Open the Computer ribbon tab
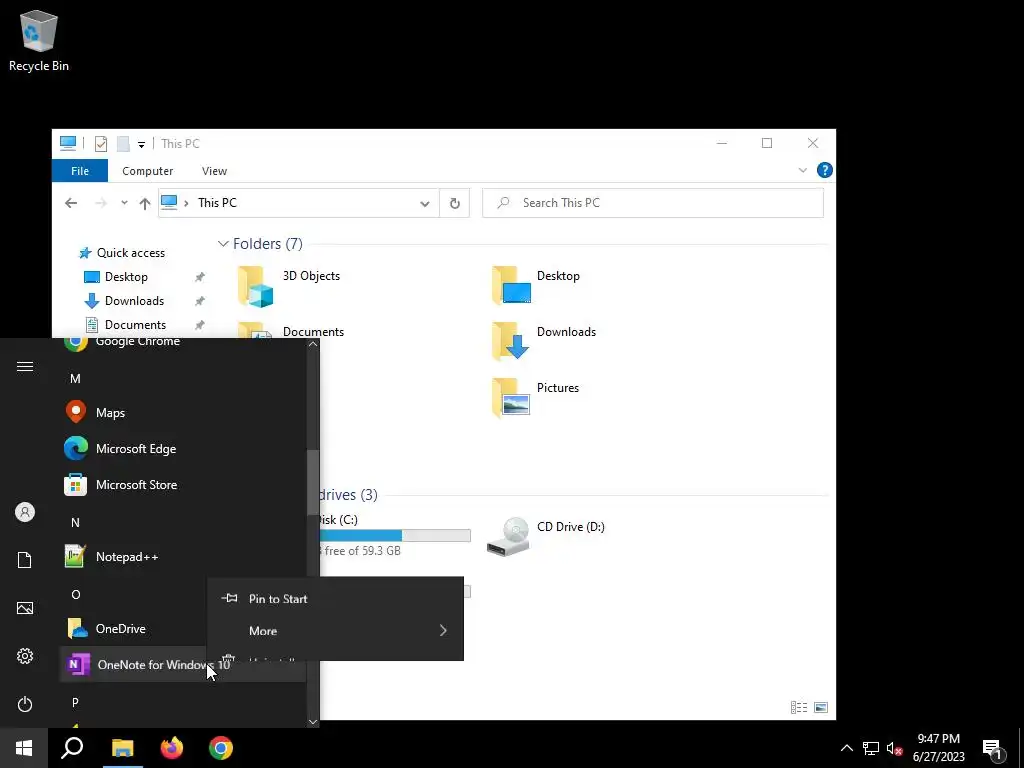Screen dimensions: 1024x768 [148, 171]
